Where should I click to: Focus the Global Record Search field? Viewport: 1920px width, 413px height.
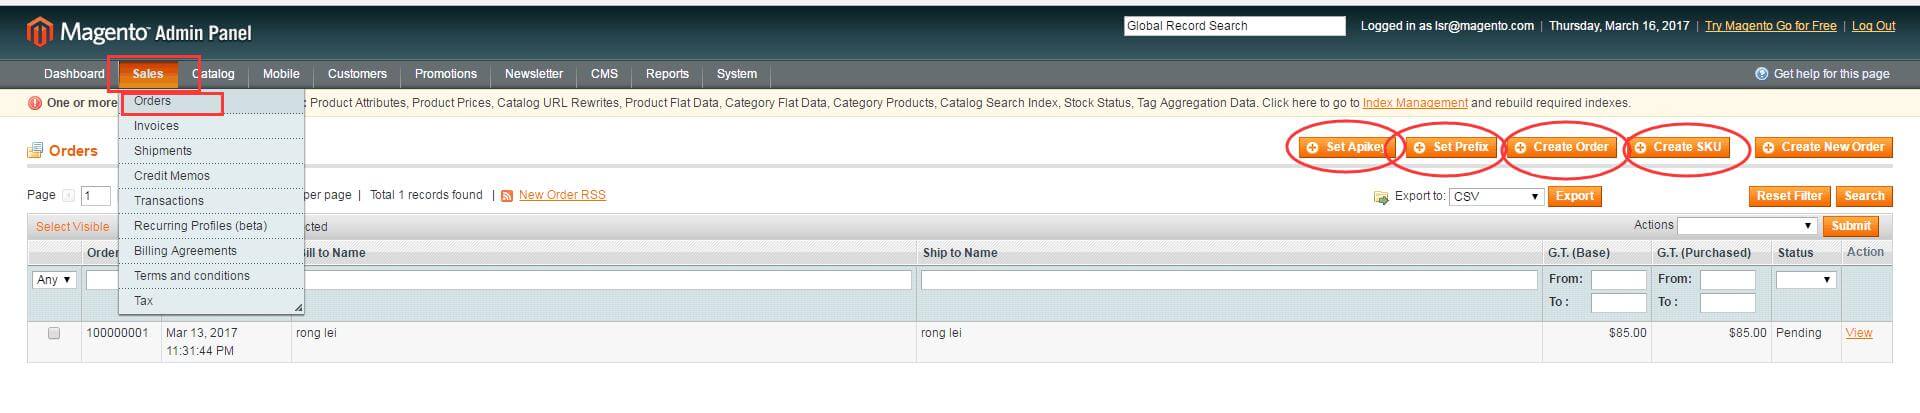click(x=1234, y=26)
